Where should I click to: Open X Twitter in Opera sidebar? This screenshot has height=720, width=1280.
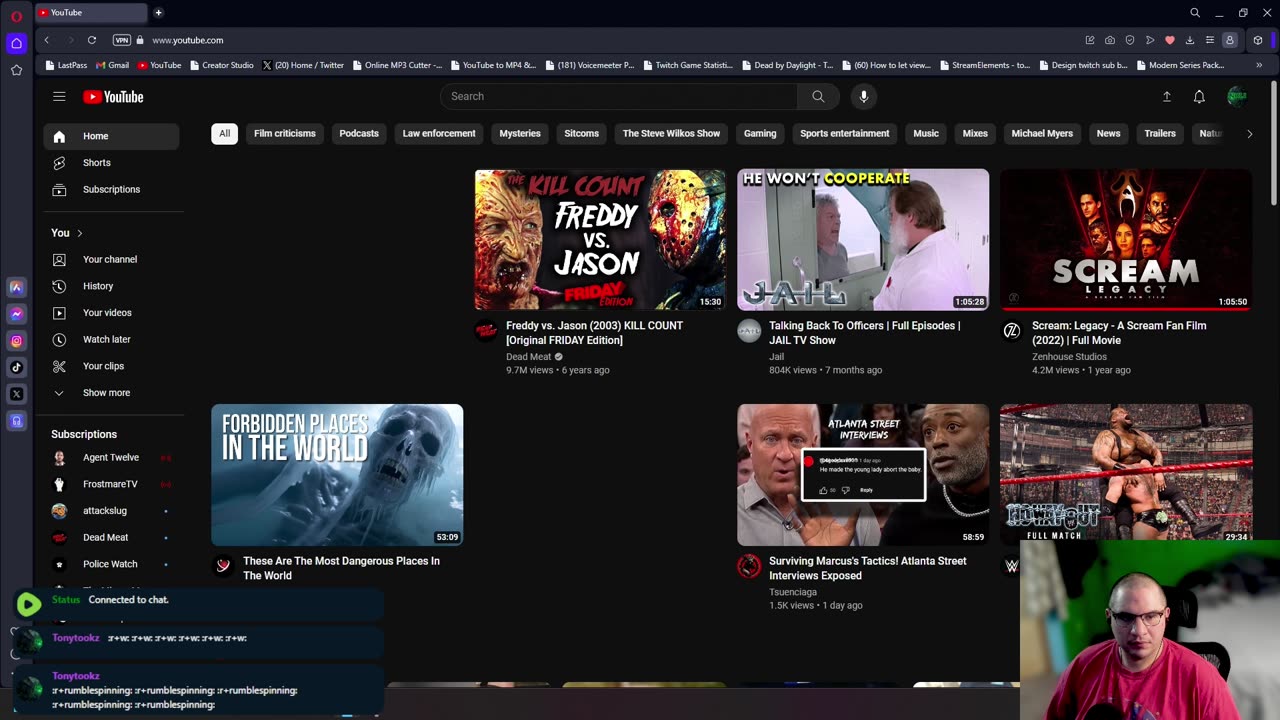click(x=16, y=394)
